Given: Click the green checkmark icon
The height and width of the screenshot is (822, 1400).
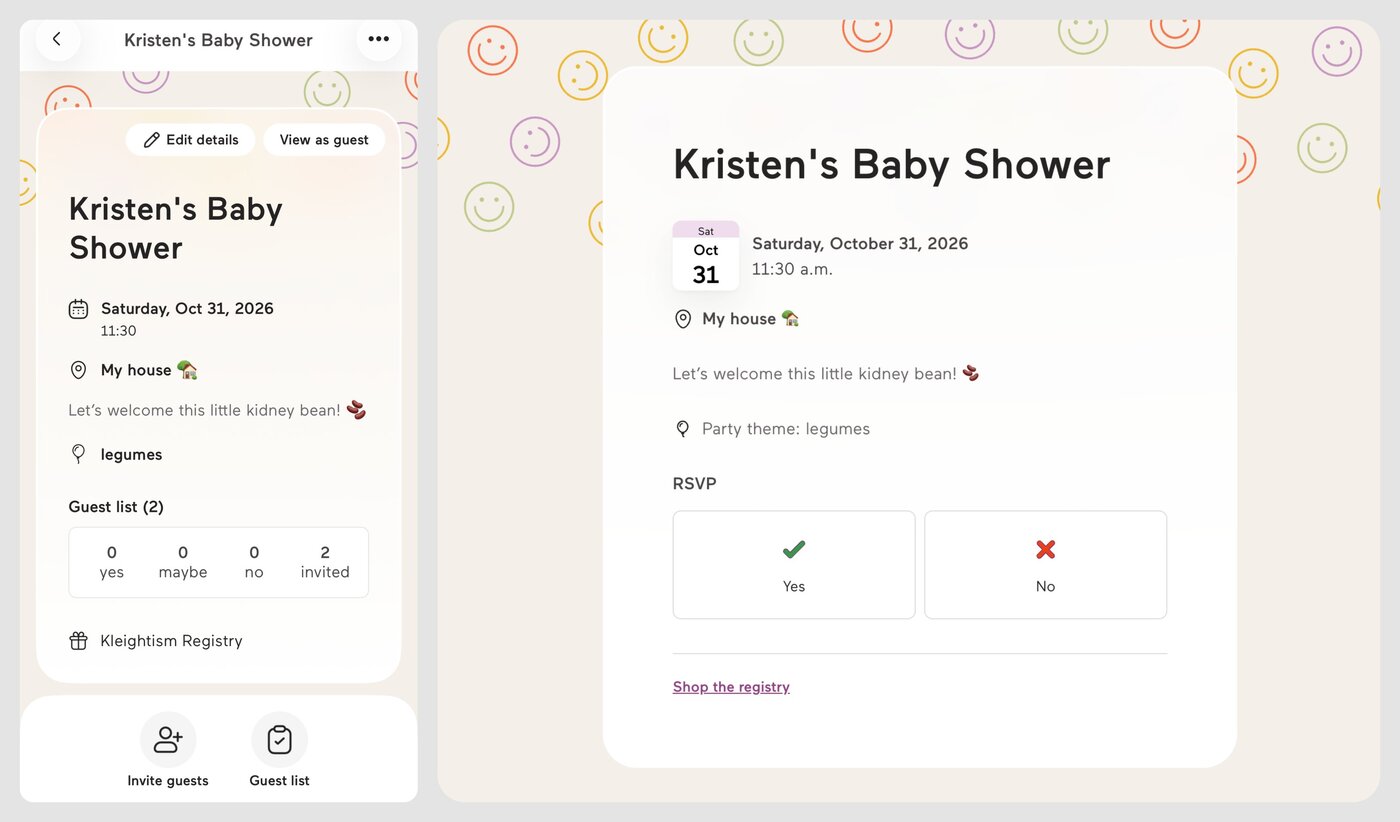Looking at the screenshot, I should click(794, 549).
